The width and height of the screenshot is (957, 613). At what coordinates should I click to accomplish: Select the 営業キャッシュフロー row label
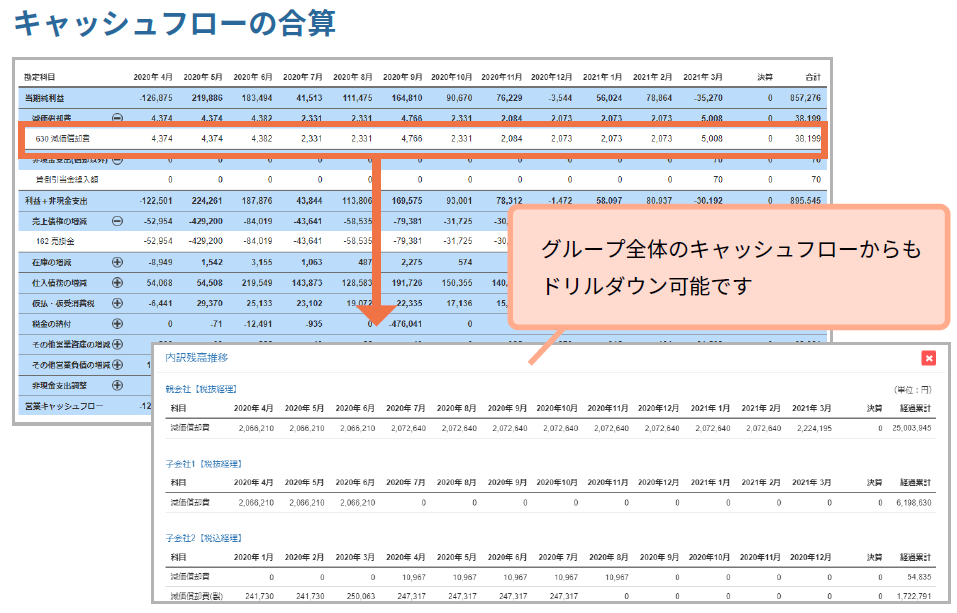(x=64, y=406)
